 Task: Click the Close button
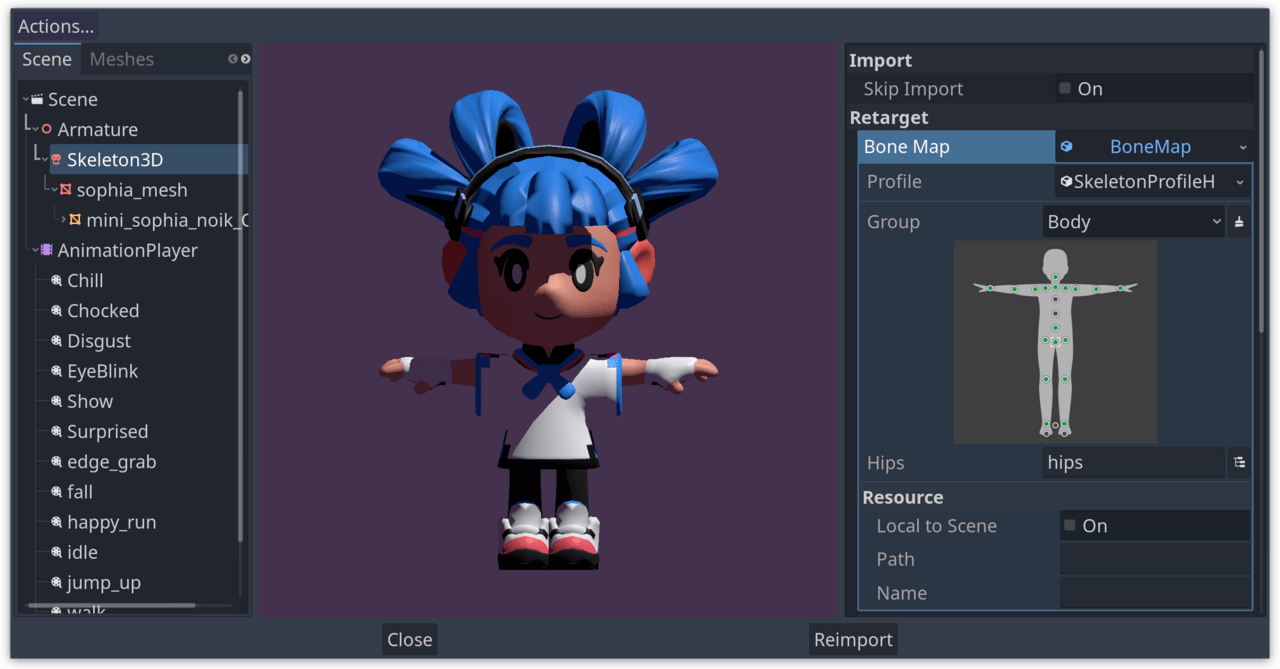tap(409, 640)
